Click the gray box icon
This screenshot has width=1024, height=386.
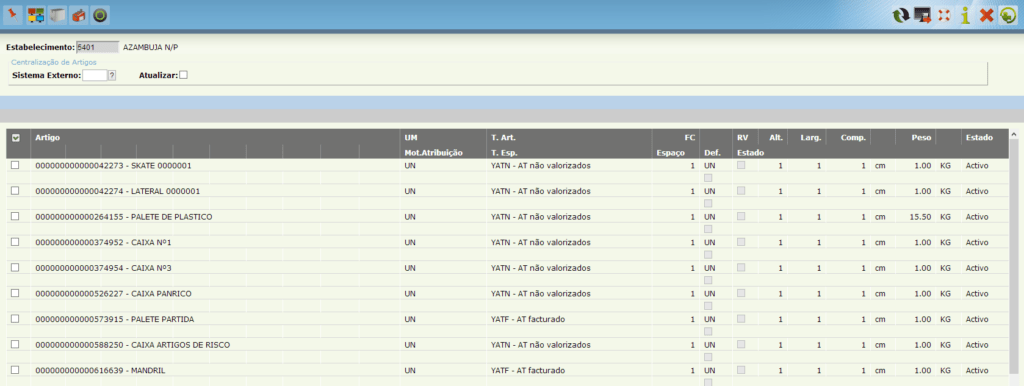[x=57, y=15]
